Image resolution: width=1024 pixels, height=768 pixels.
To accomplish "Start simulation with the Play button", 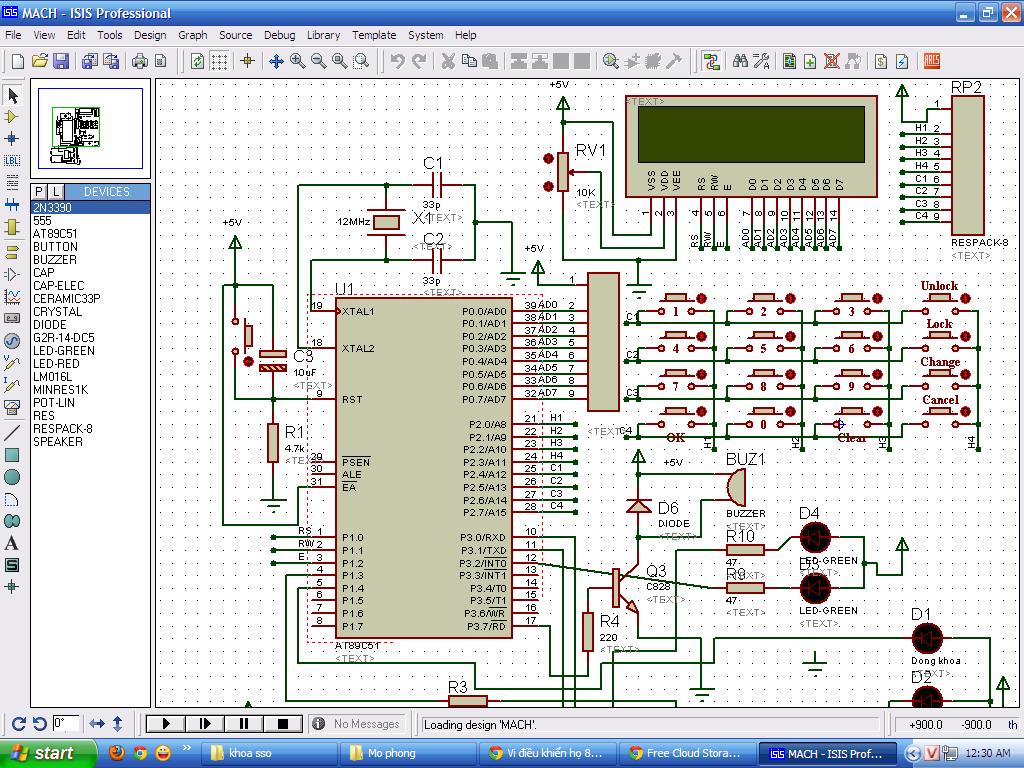I will [x=166, y=724].
